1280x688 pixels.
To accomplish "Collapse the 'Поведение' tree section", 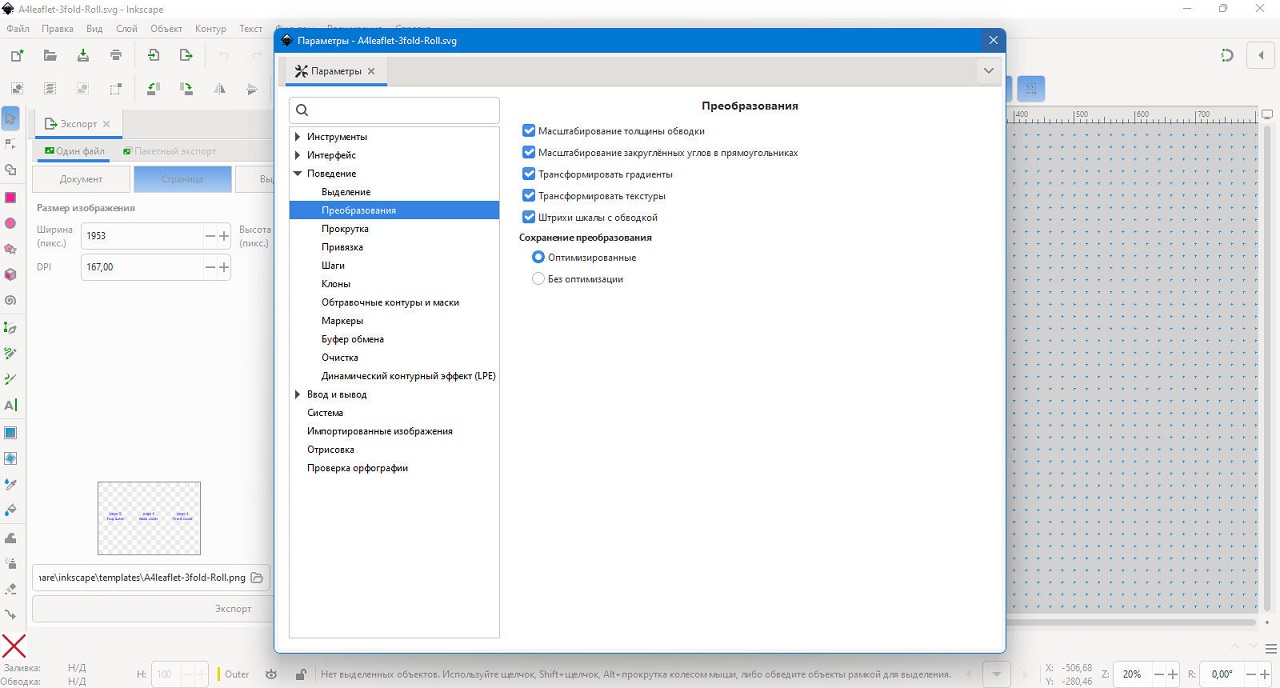I will pos(298,174).
